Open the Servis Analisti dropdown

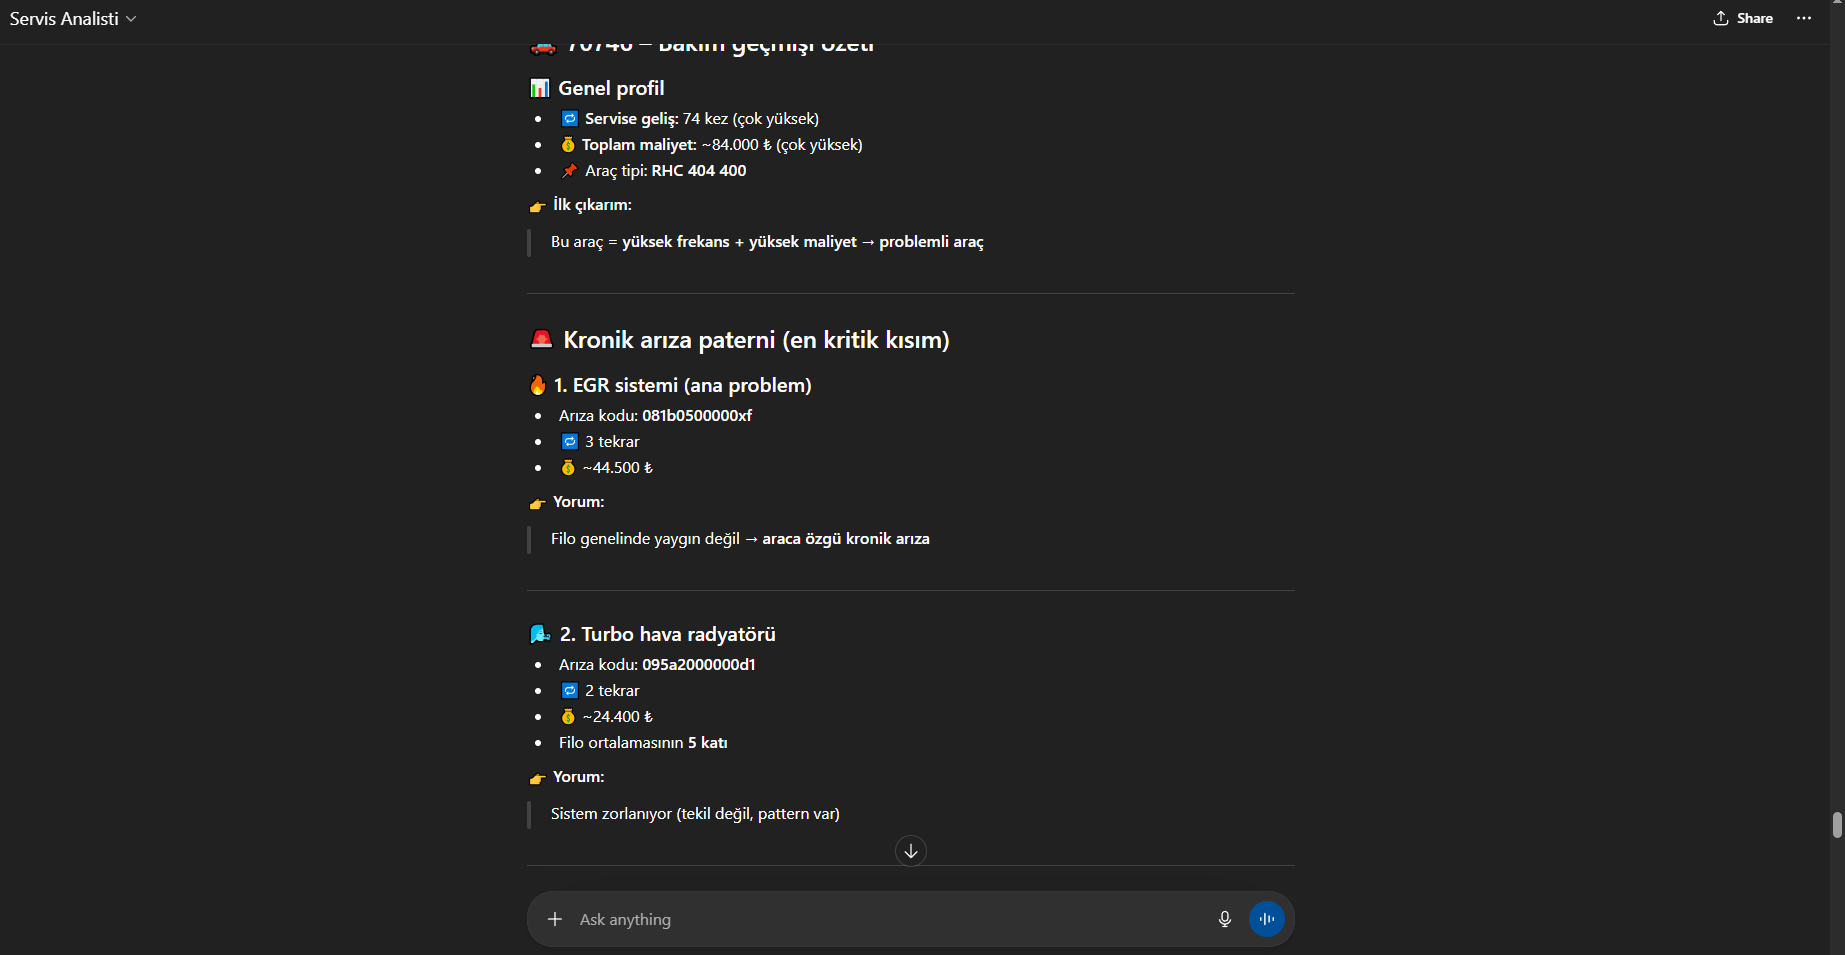coord(73,19)
